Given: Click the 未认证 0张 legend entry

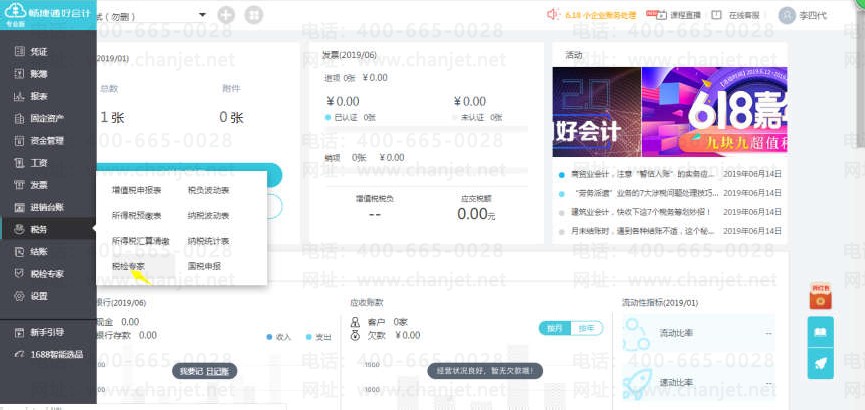Looking at the screenshot, I should tap(478, 118).
